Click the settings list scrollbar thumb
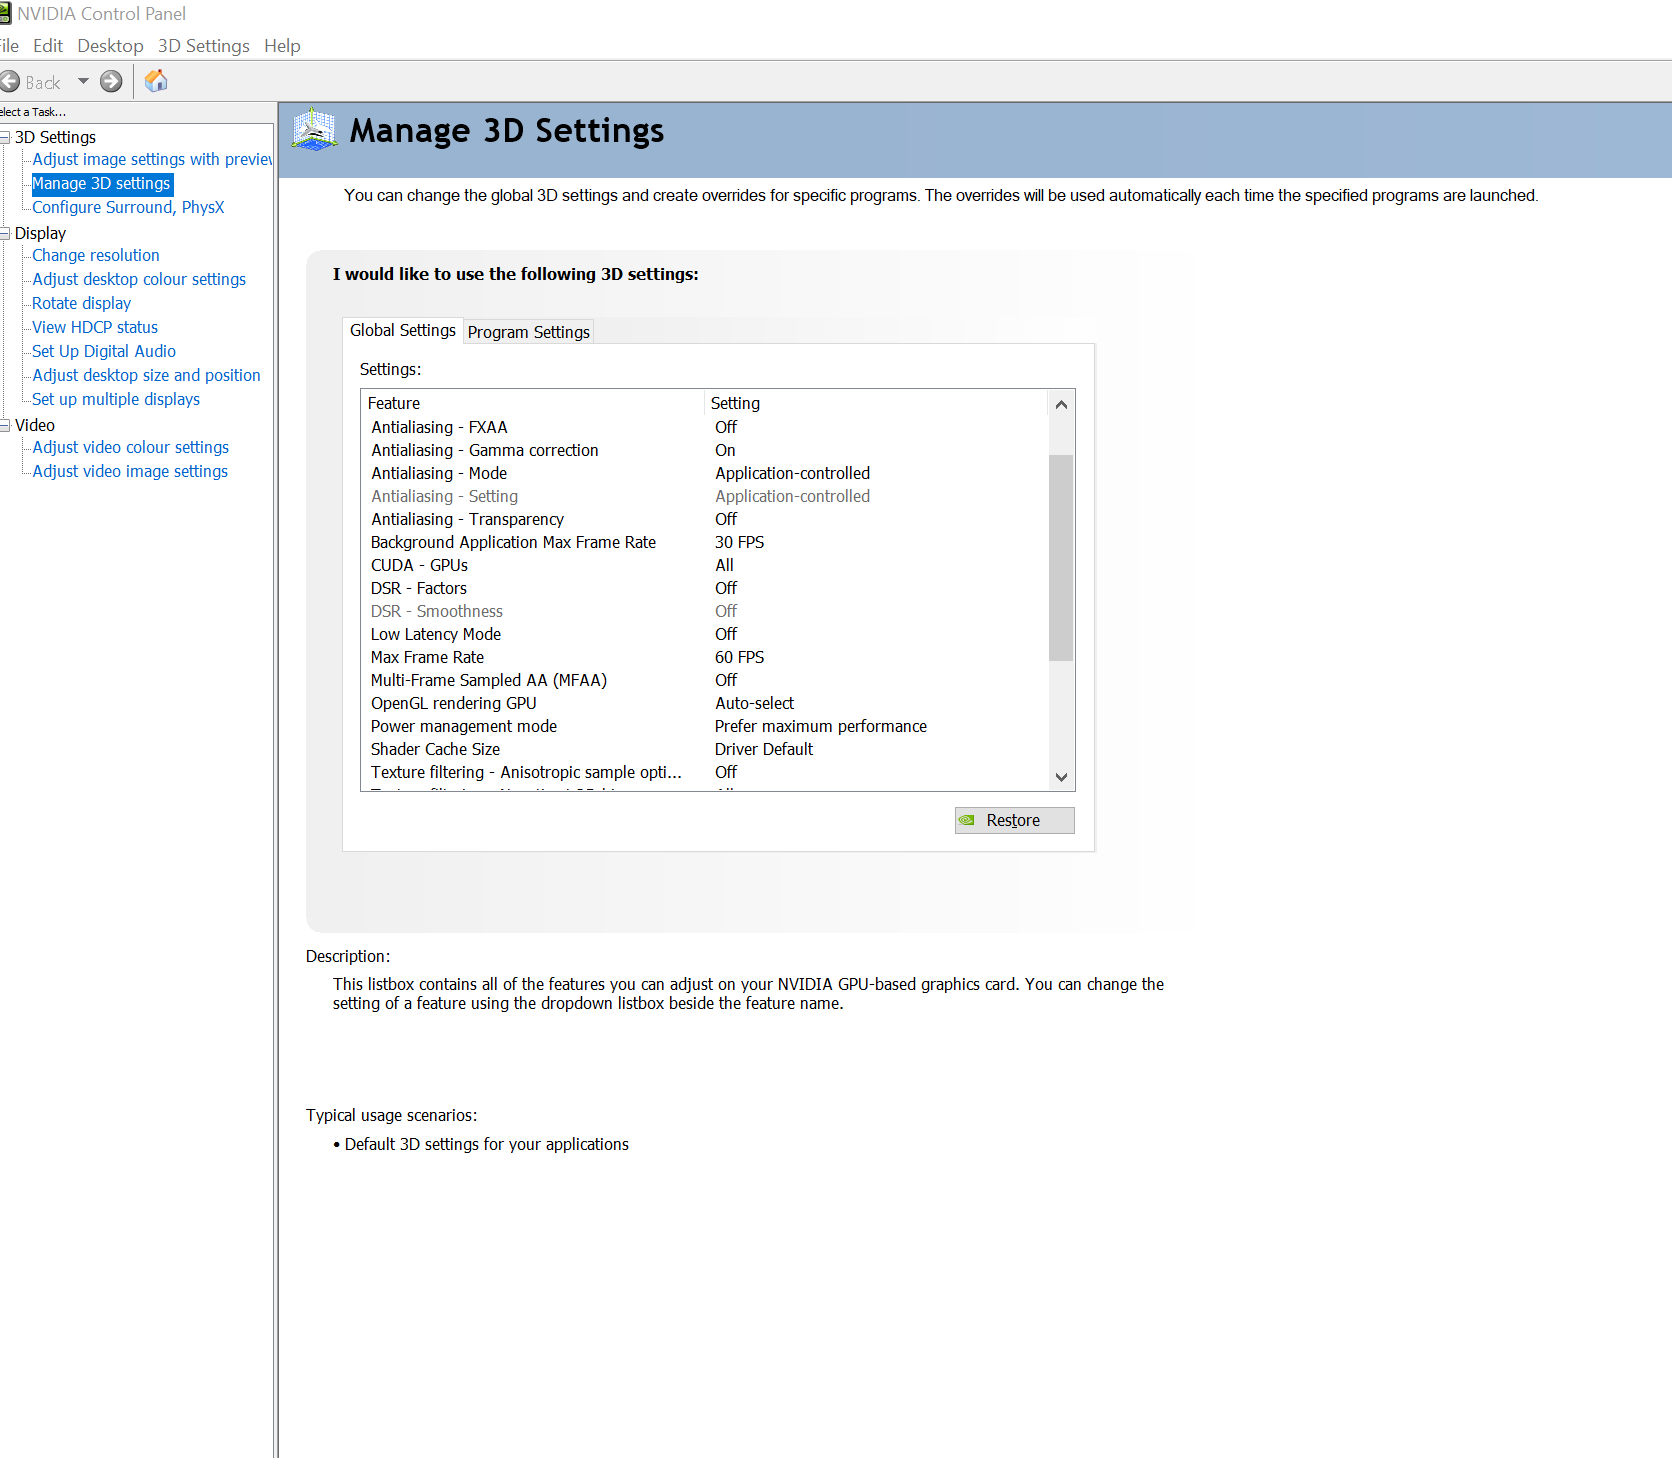 click(x=1061, y=558)
